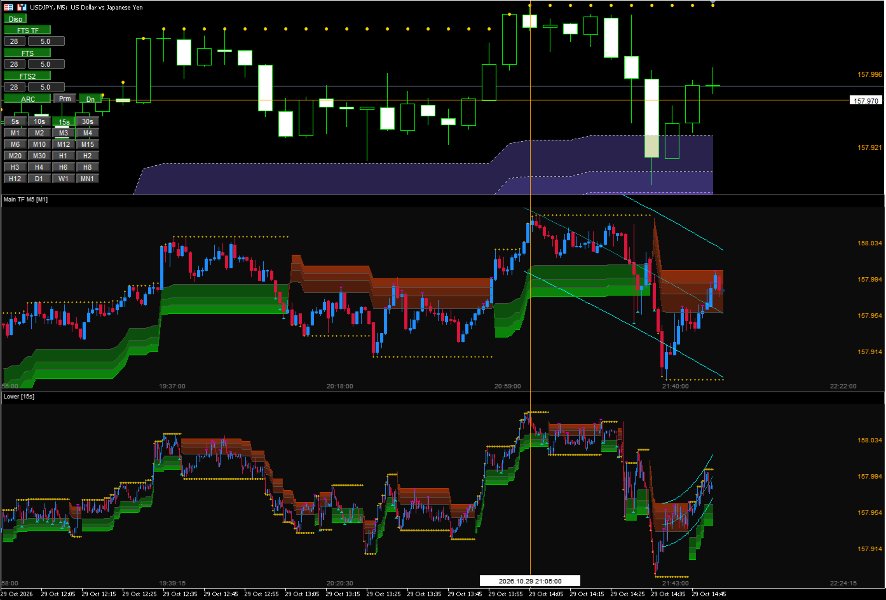Toggle the FTS2 indicator button
This screenshot has width=886, height=600.
27,75
